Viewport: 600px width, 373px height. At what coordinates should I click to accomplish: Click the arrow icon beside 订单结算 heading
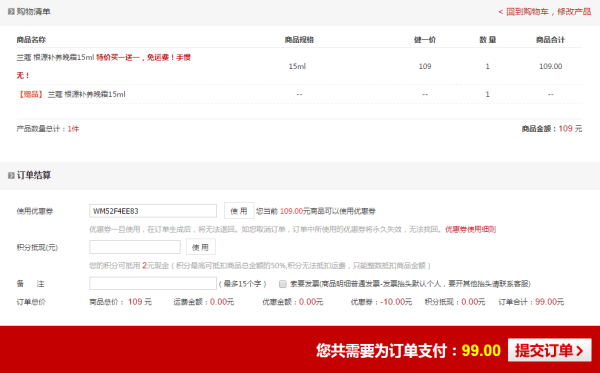[x=11, y=175]
